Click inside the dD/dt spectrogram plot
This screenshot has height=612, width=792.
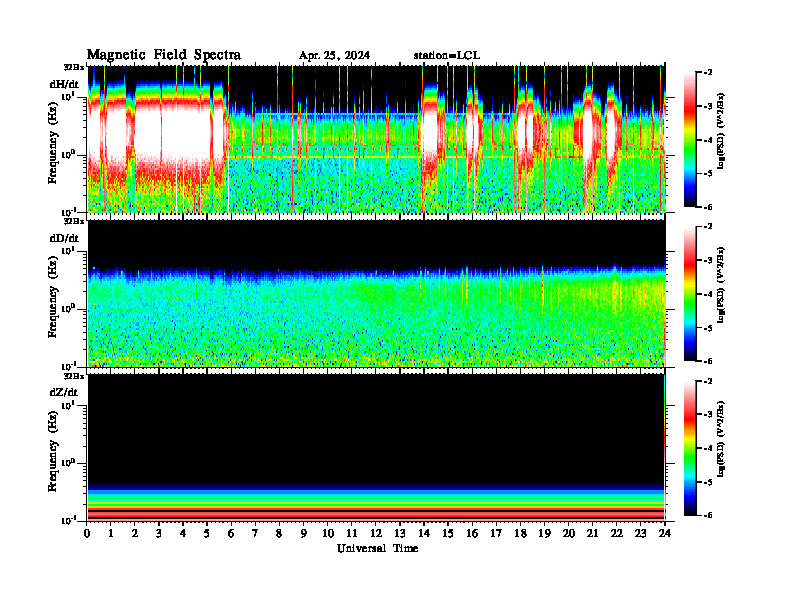(376, 293)
